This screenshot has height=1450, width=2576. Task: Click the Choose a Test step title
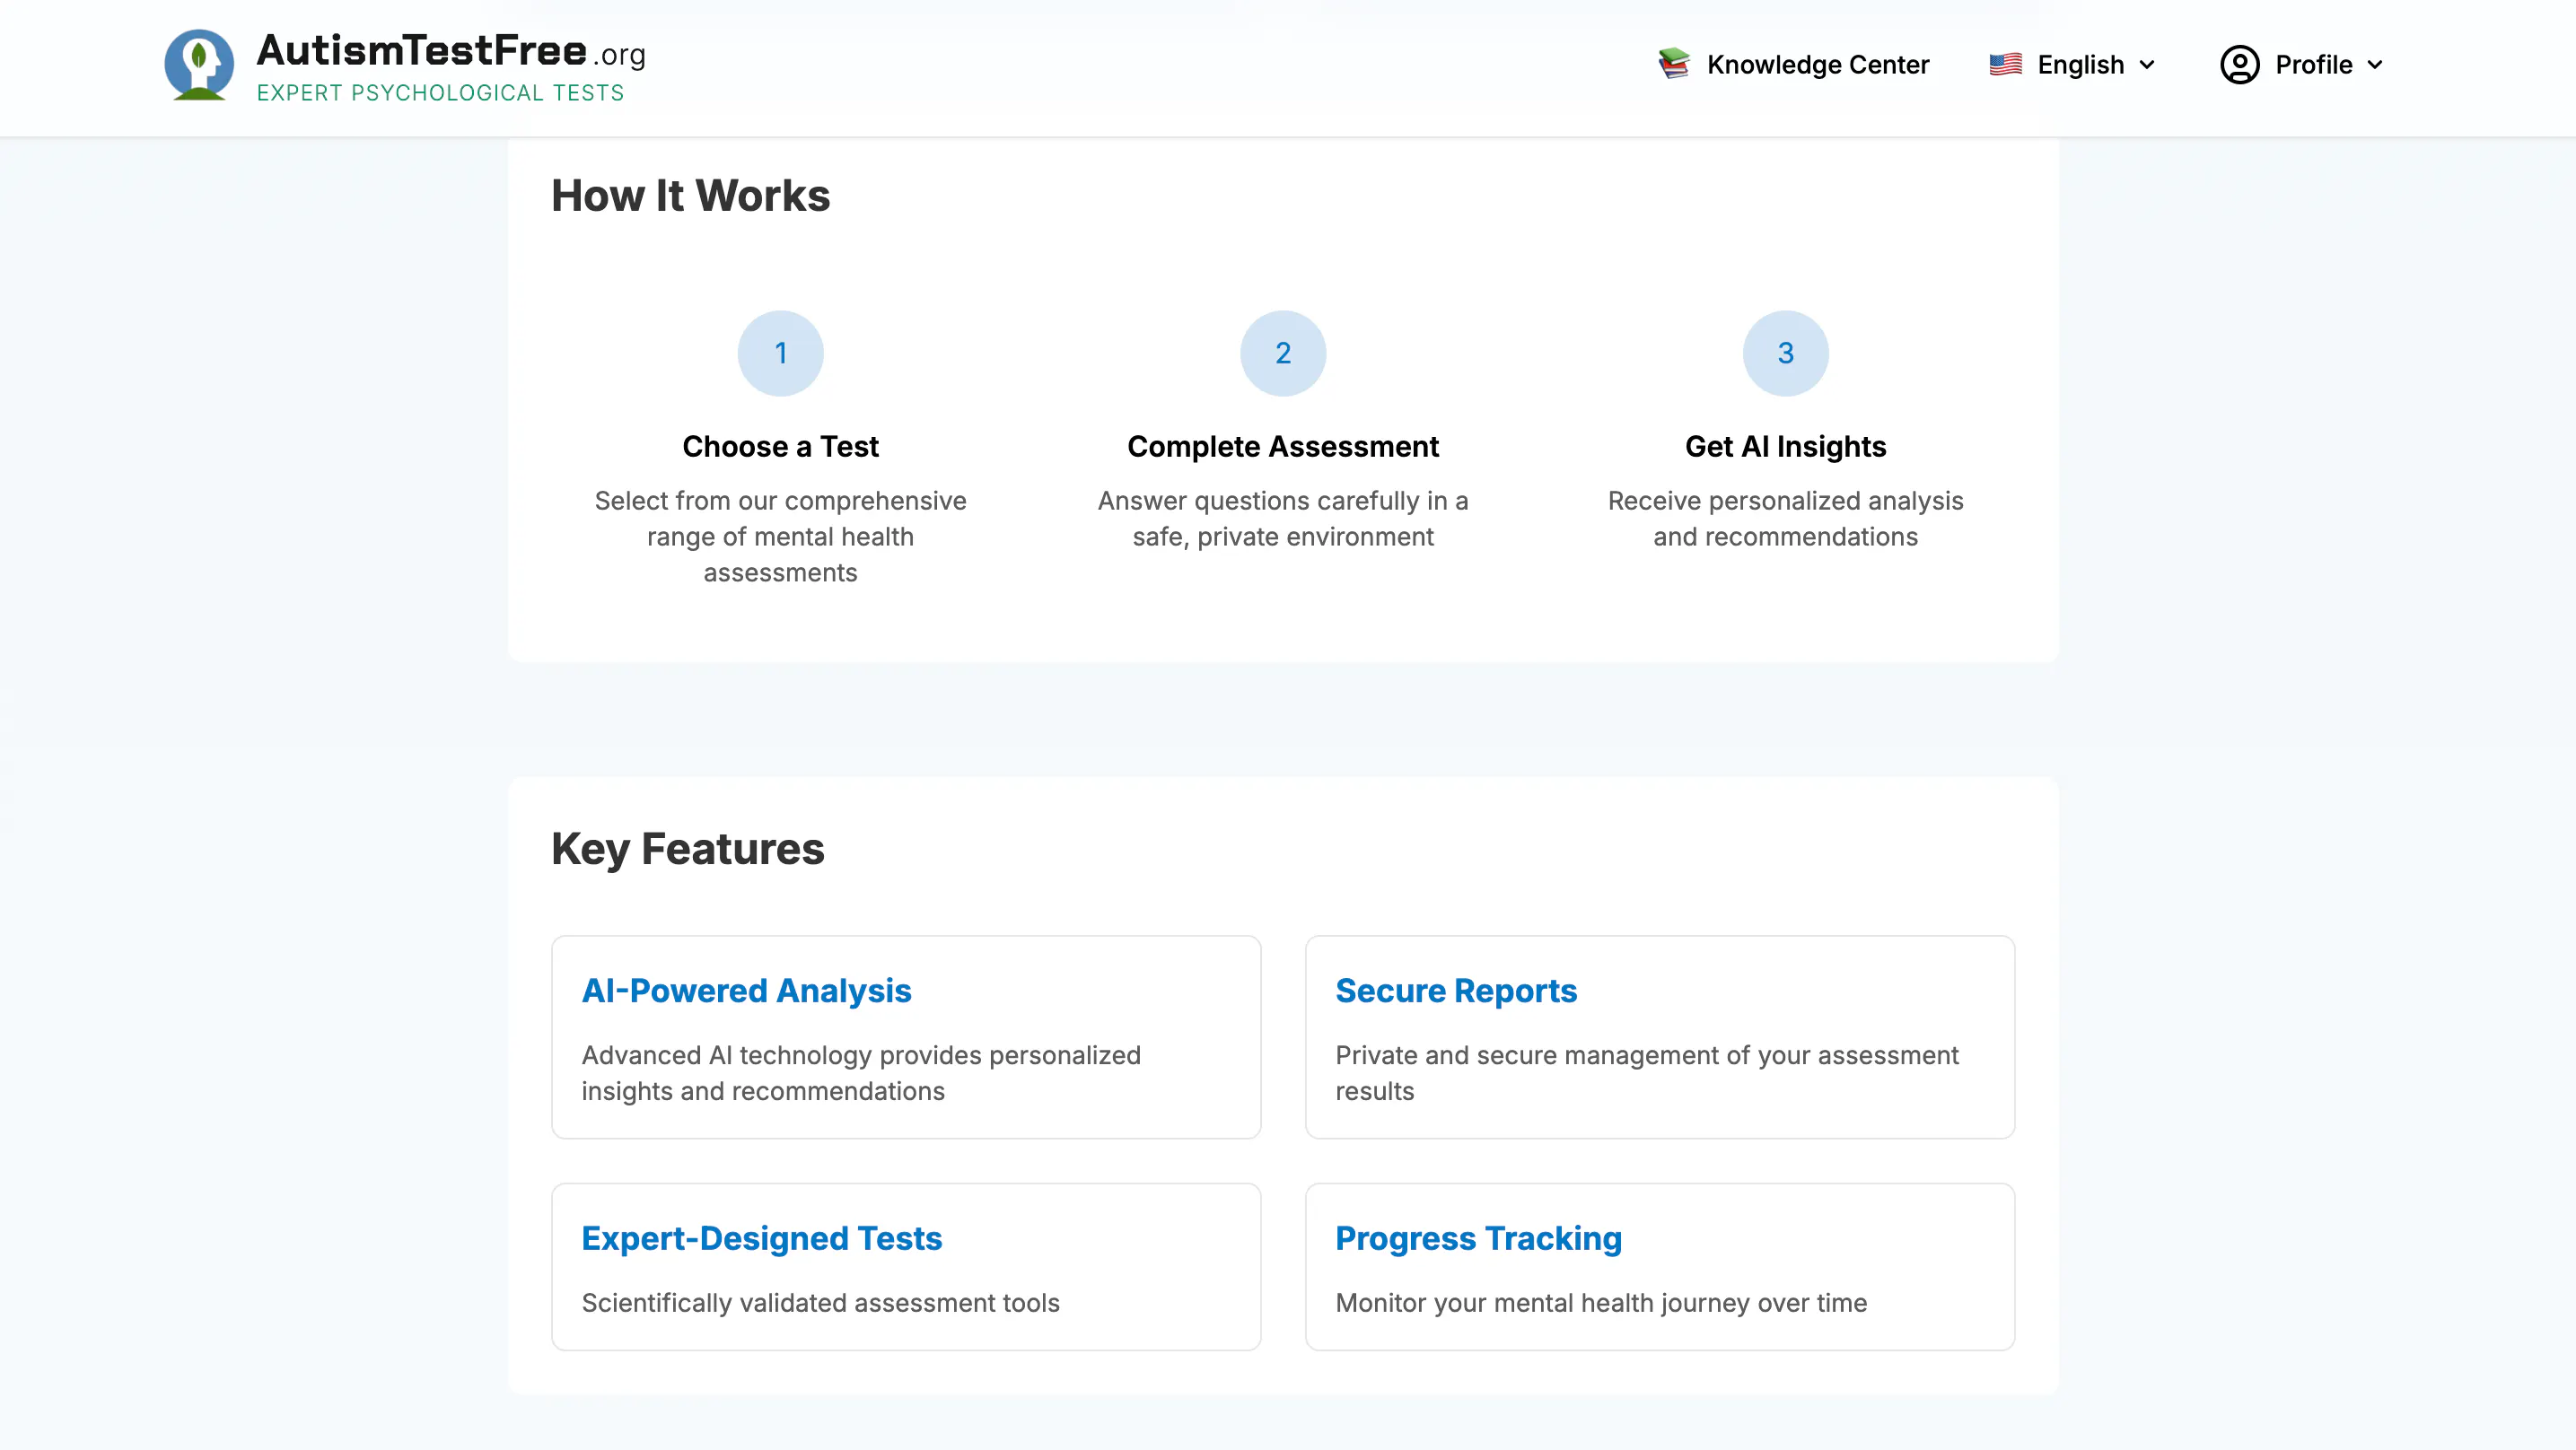click(780, 446)
